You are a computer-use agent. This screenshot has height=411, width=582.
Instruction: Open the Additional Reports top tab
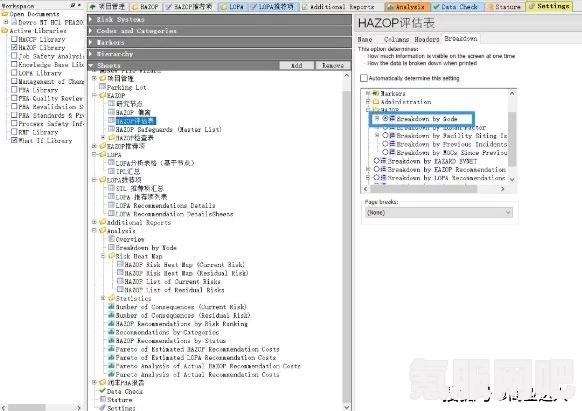pyautogui.click(x=338, y=7)
